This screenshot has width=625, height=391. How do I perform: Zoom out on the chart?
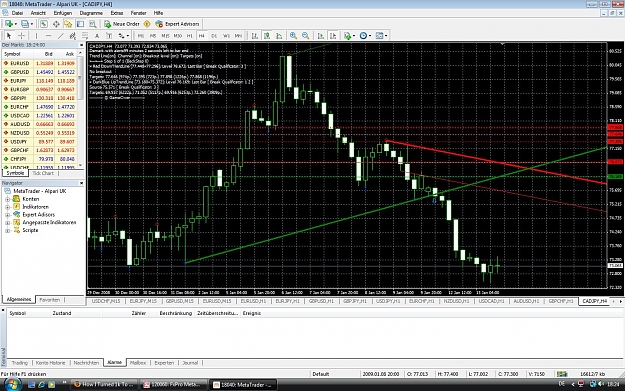[306, 36]
